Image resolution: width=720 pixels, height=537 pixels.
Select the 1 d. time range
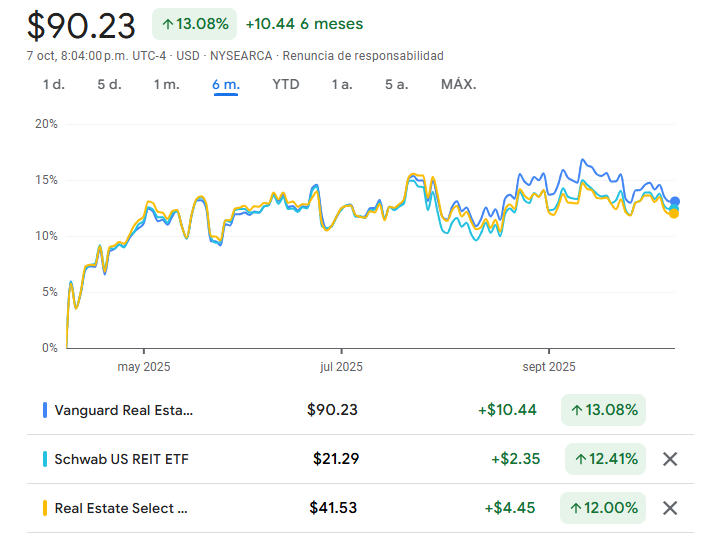click(53, 84)
